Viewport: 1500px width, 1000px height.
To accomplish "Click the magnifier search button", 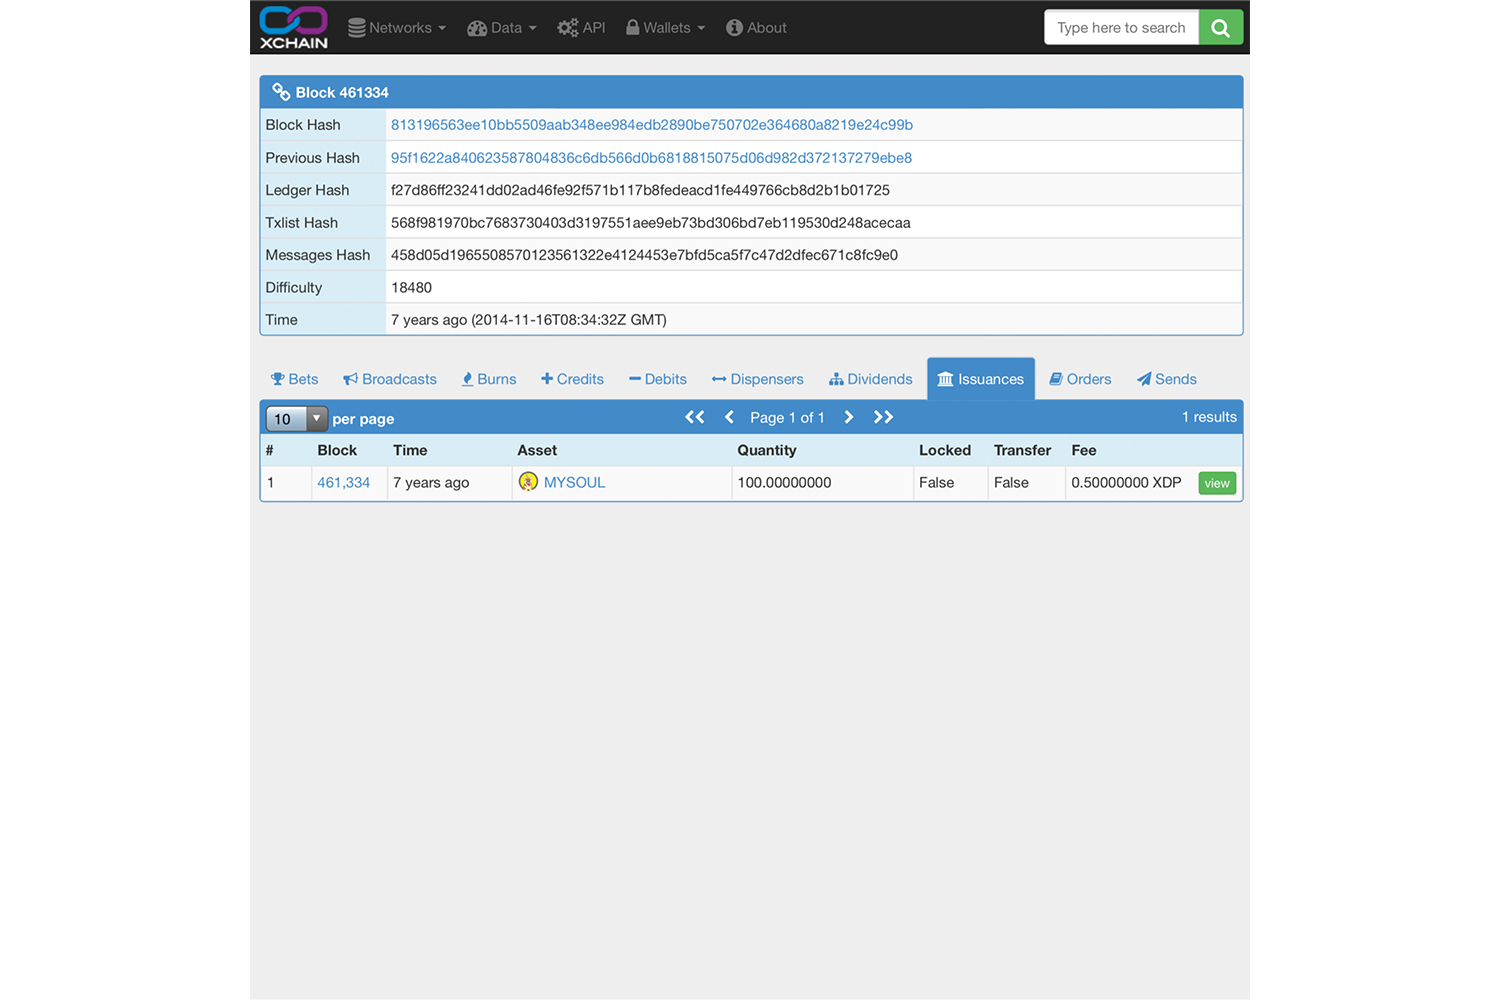I will [1220, 28].
